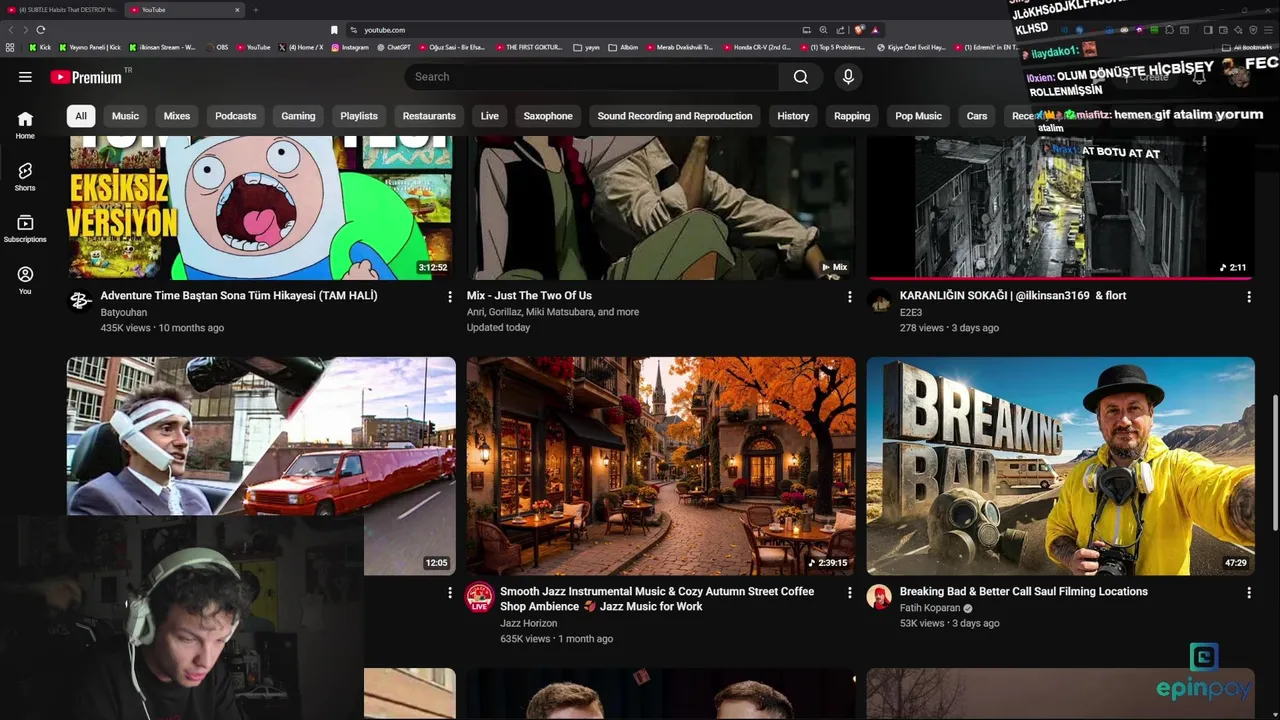Open the Fatih Koparan channel name link

pos(930,608)
